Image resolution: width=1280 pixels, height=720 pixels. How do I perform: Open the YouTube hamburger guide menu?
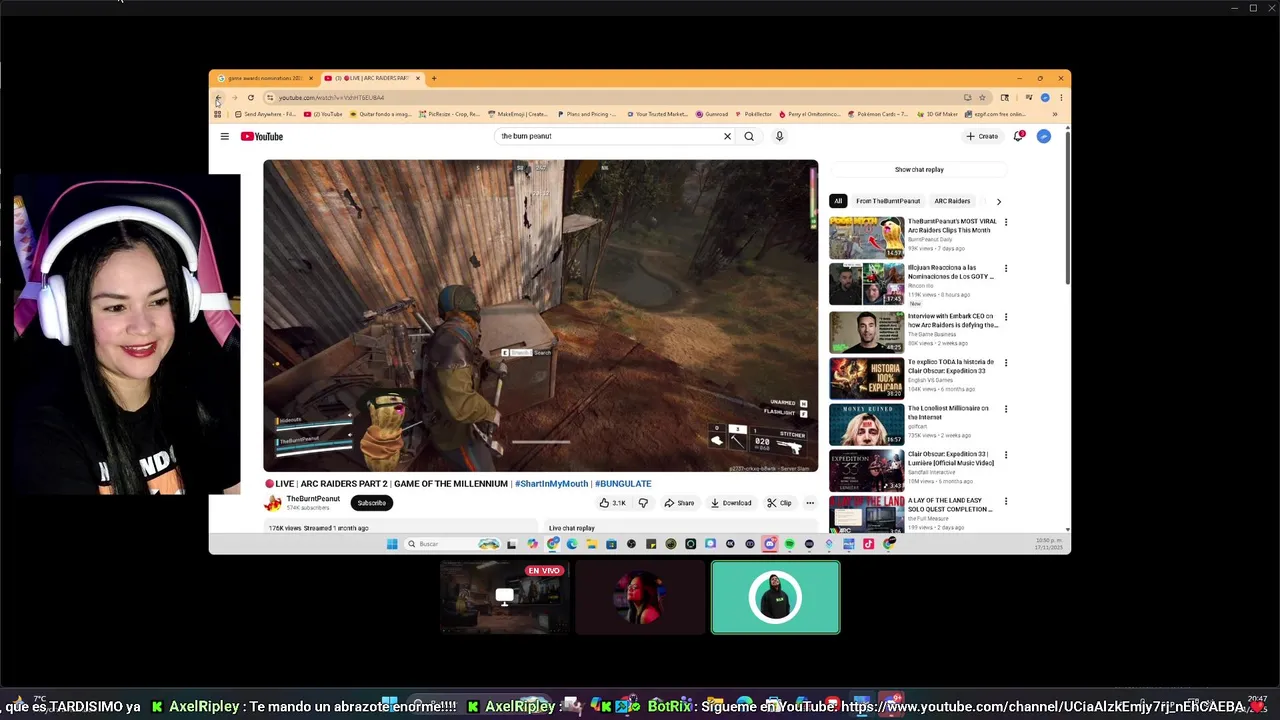click(x=224, y=136)
